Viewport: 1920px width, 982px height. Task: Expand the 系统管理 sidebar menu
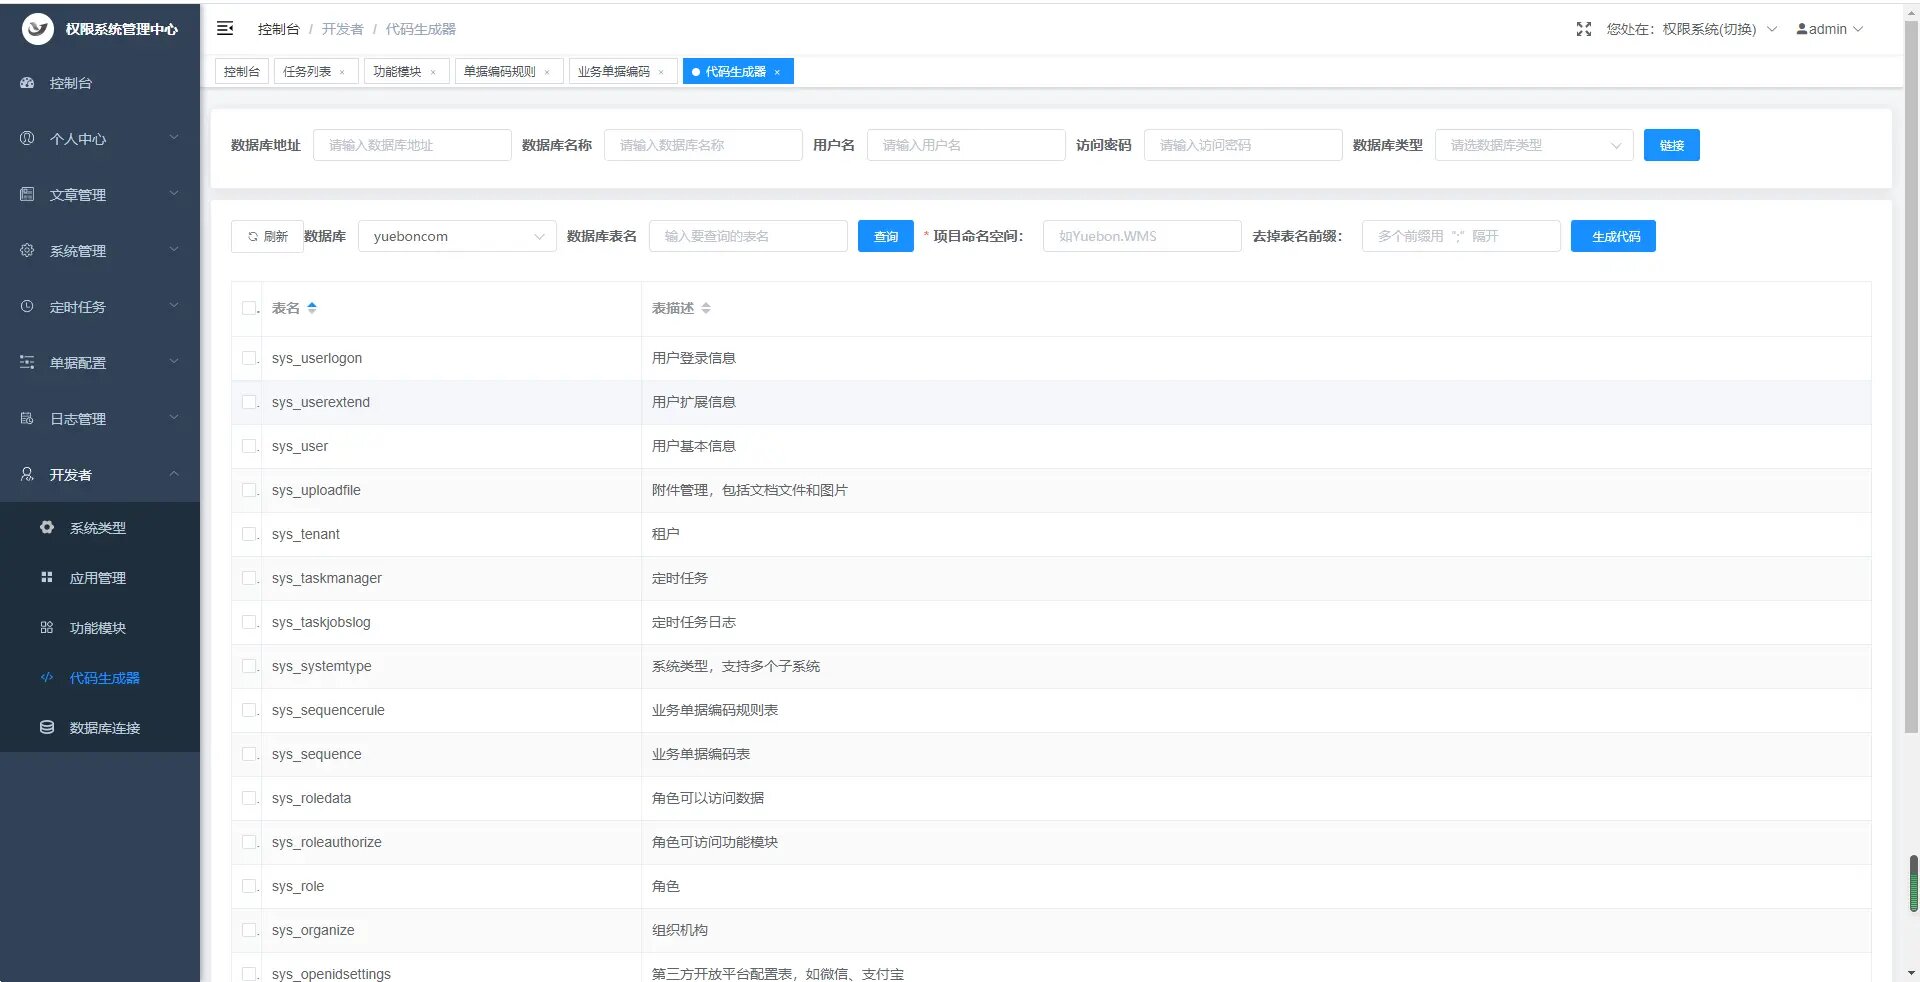coord(100,250)
